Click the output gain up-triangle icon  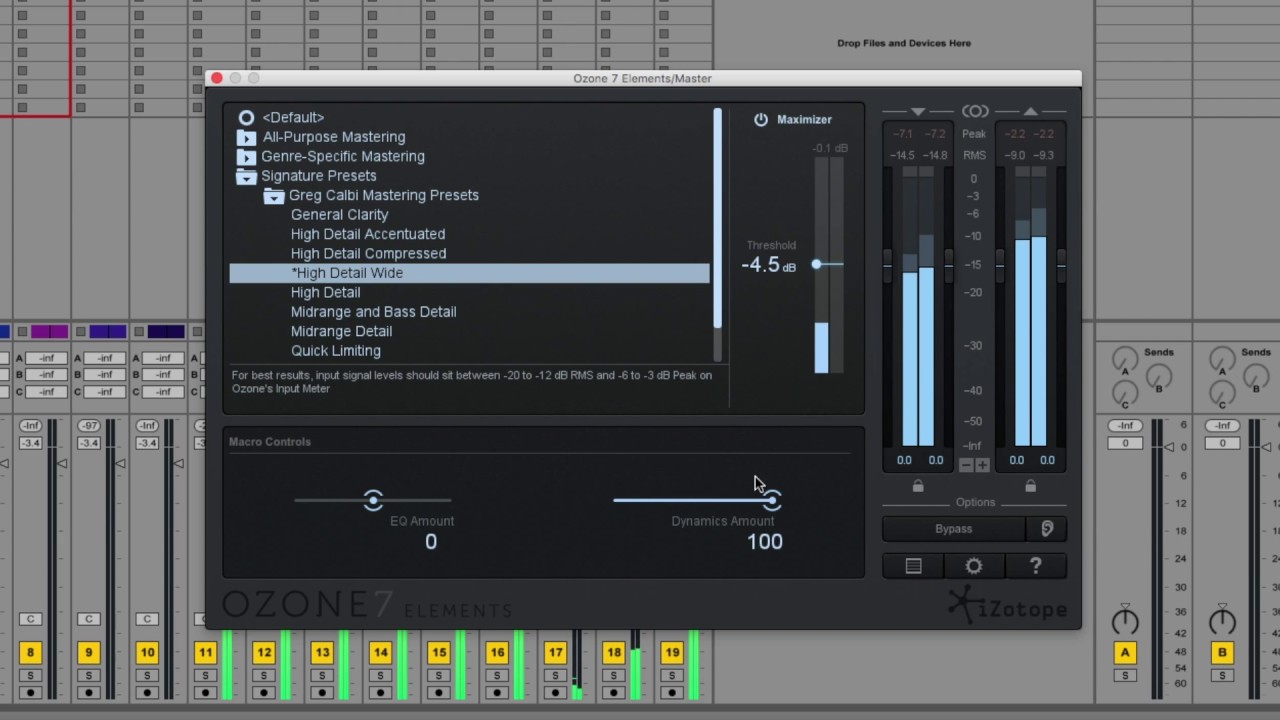[1031, 111]
